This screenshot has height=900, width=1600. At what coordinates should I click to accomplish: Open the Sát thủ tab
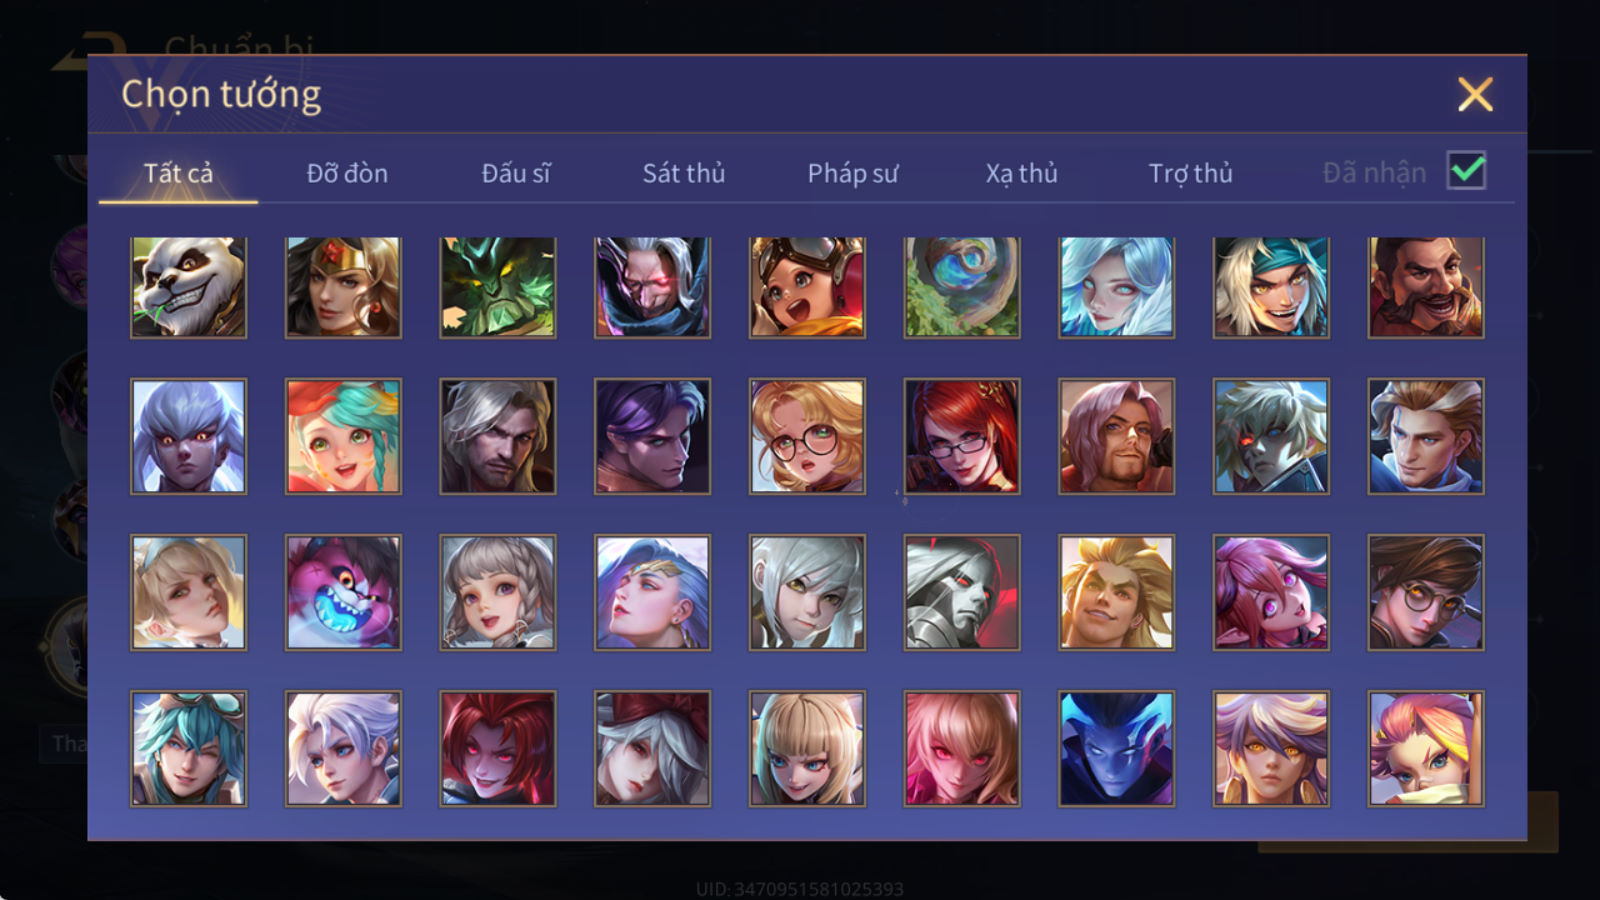coord(683,173)
